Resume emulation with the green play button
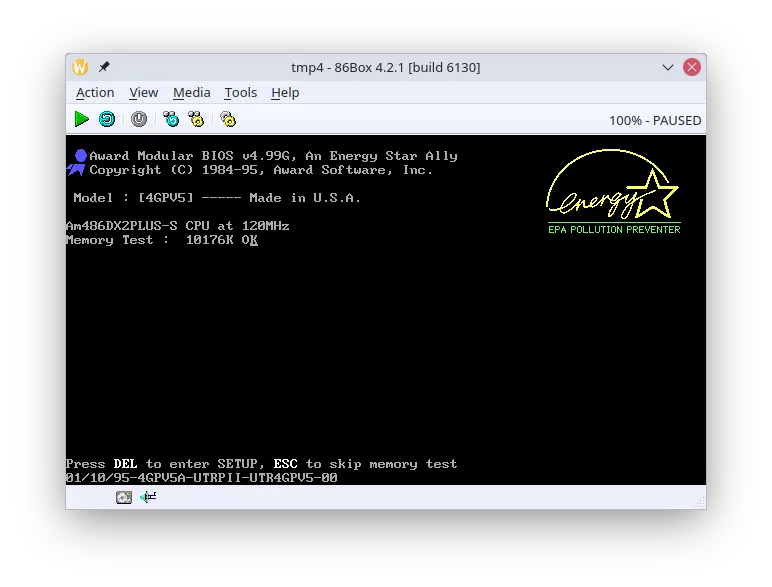 click(x=81, y=119)
